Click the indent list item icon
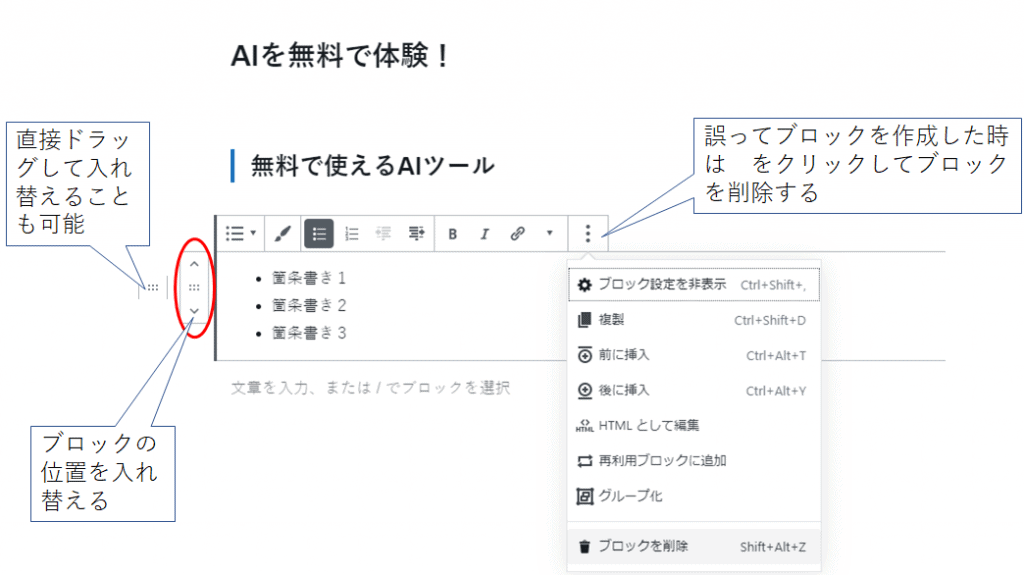 pyautogui.click(x=416, y=234)
